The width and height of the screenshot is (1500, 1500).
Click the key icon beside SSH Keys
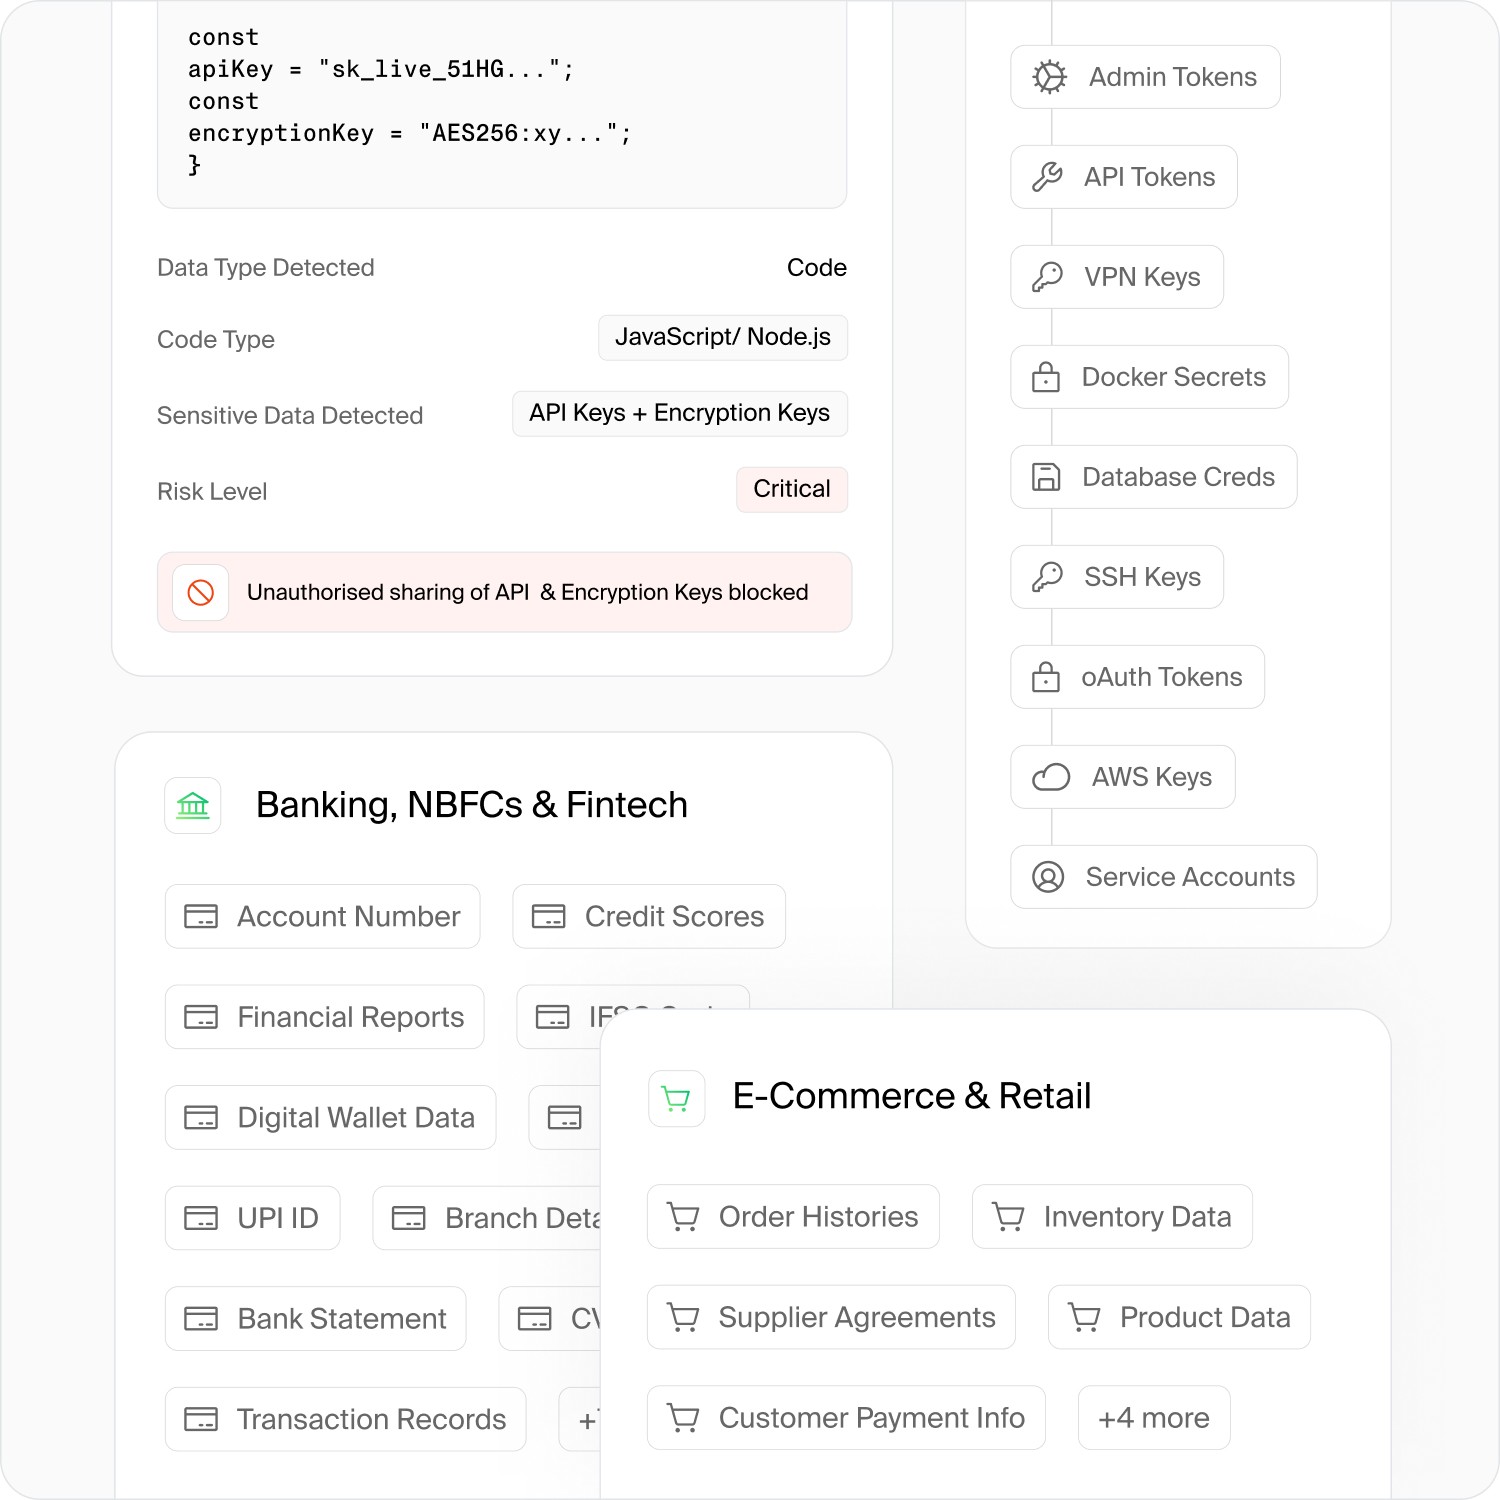point(1047,577)
